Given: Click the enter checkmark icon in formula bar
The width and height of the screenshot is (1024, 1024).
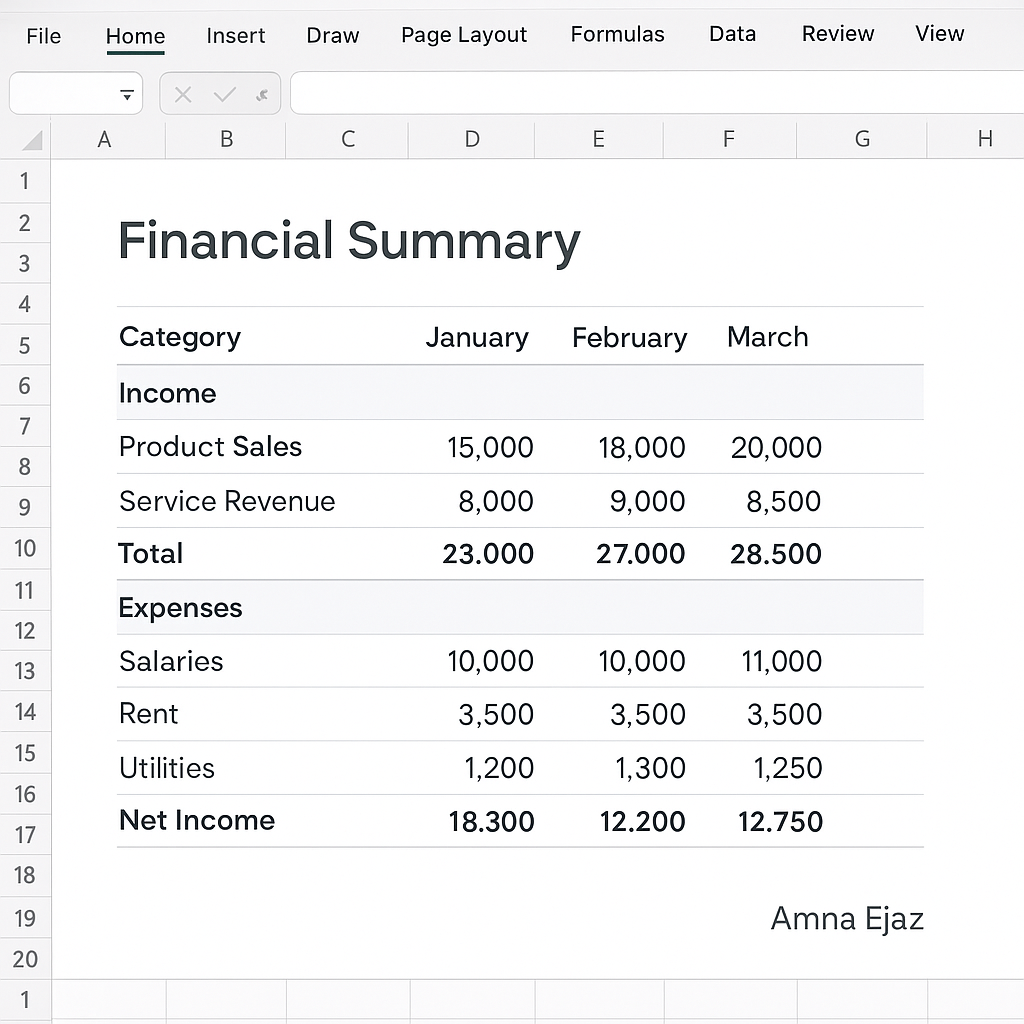Looking at the screenshot, I should point(224,95).
